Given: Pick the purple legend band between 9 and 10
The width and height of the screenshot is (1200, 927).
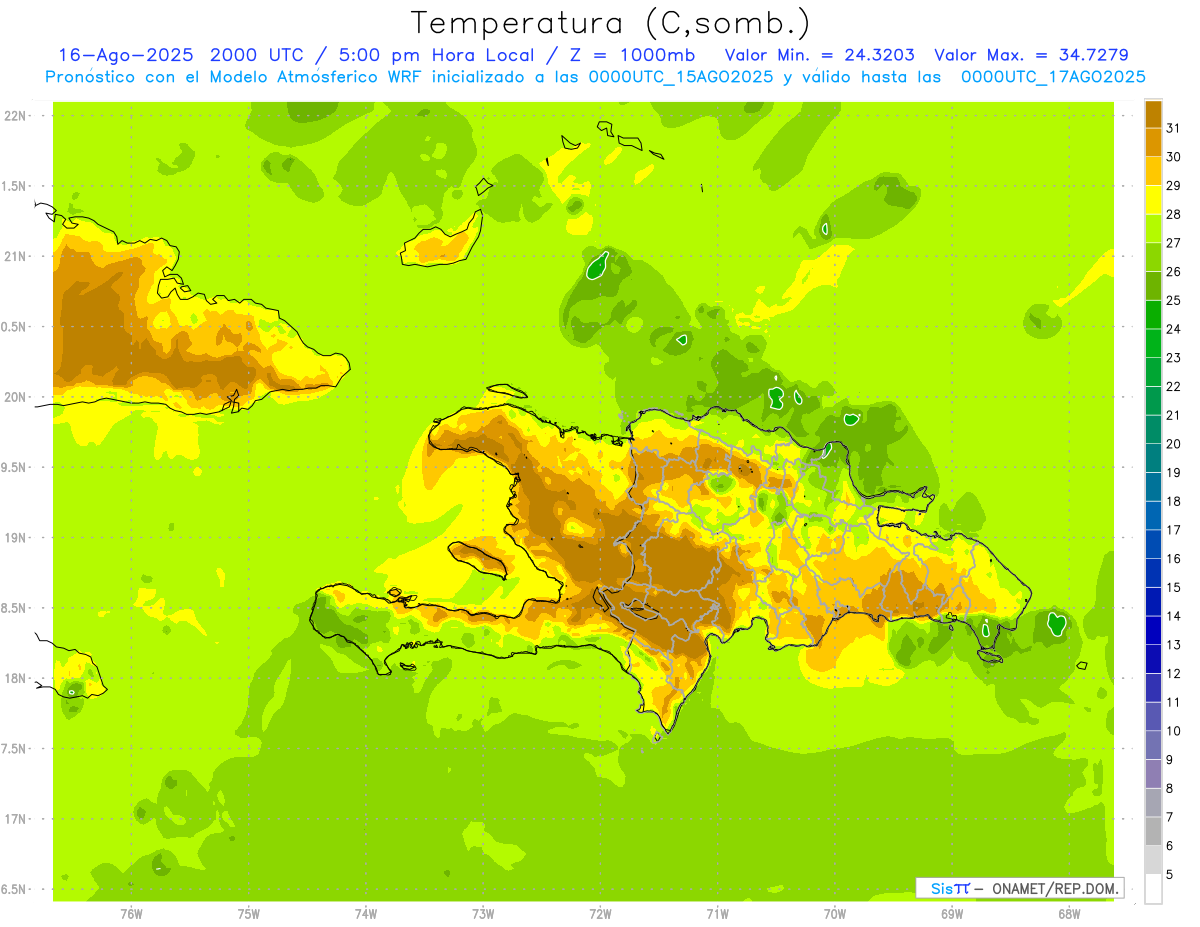Looking at the screenshot, I should [1153, 745].
